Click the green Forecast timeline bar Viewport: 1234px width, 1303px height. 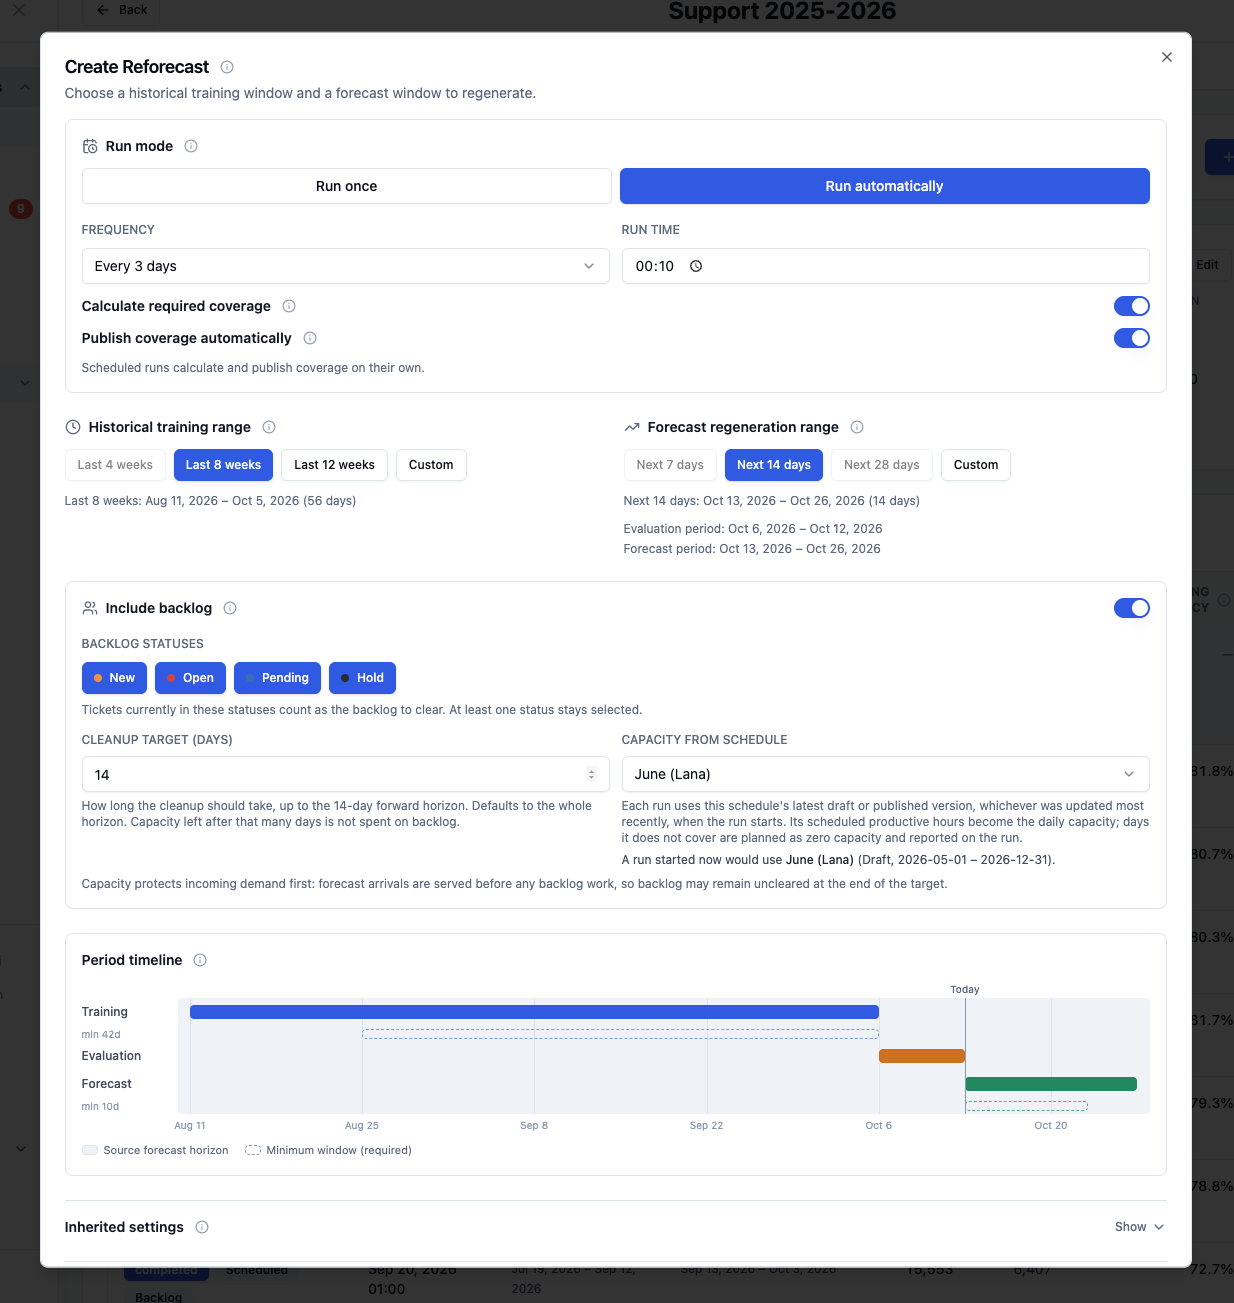click(x=1051, y=1084)
